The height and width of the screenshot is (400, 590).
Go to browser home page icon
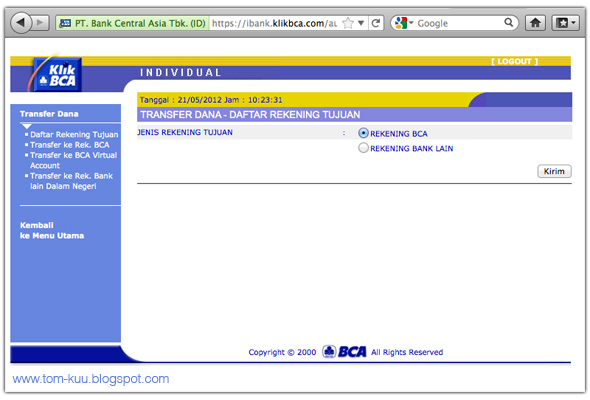pos(535,23)
